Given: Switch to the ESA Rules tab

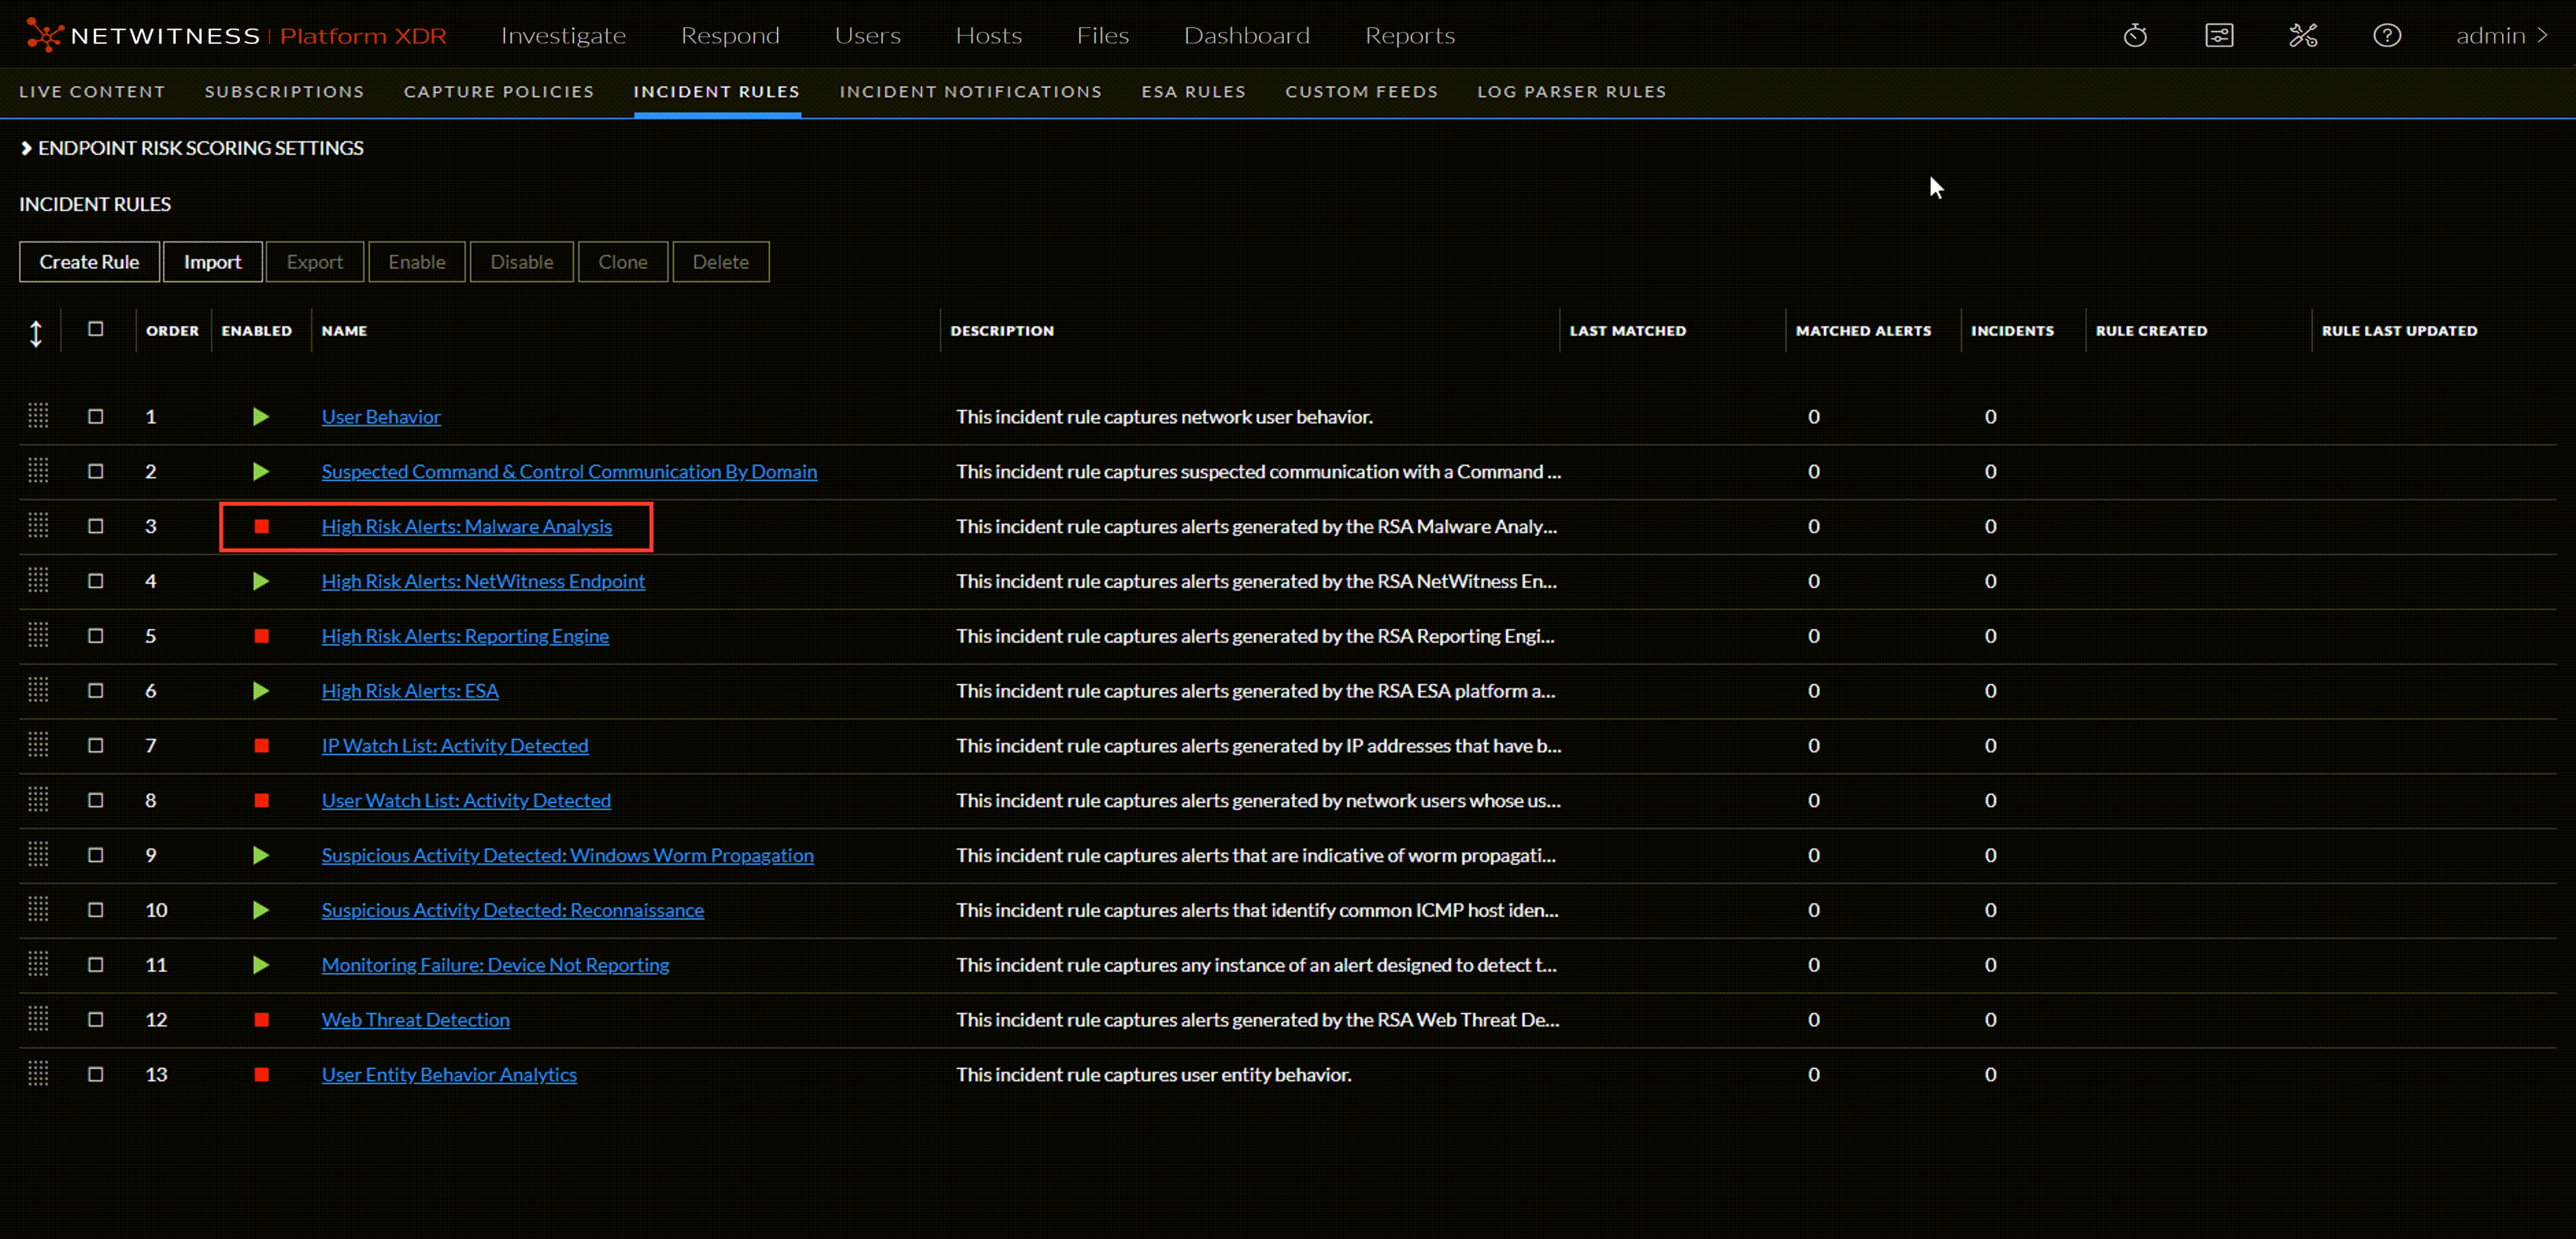Looking at the screenshot, I should tap(1194, 91).
